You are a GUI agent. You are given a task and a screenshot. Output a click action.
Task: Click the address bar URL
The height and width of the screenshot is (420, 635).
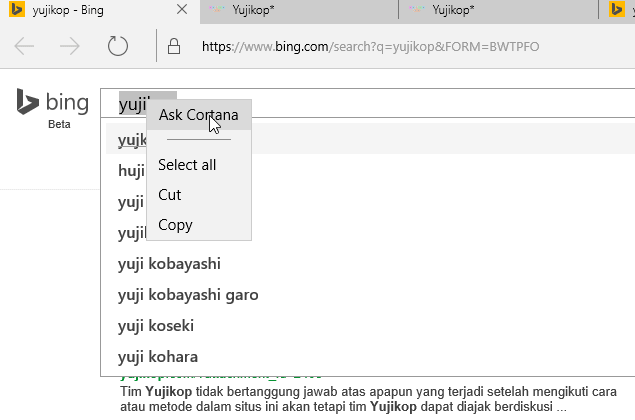370,47
